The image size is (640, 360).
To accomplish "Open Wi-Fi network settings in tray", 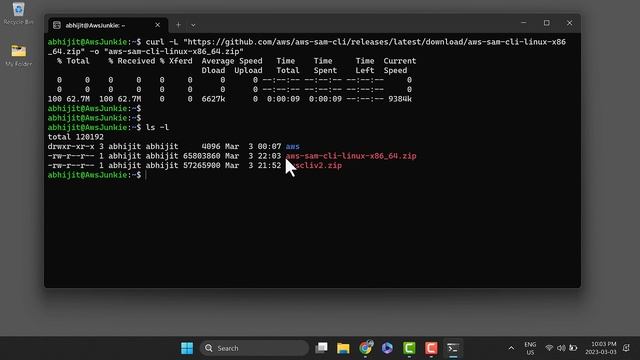I will (x=549, y=348).
